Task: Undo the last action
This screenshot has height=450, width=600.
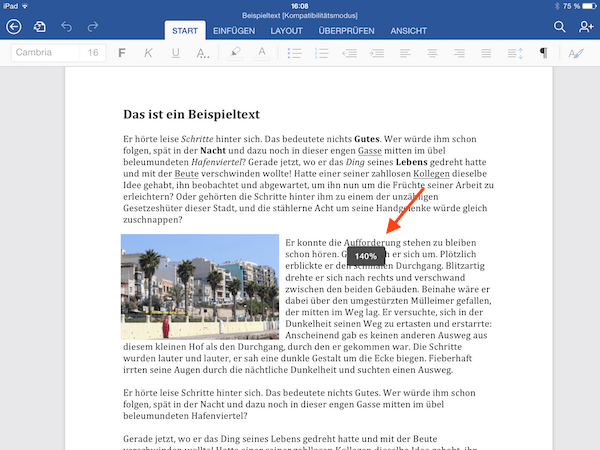Action: [x=67, y=27]
